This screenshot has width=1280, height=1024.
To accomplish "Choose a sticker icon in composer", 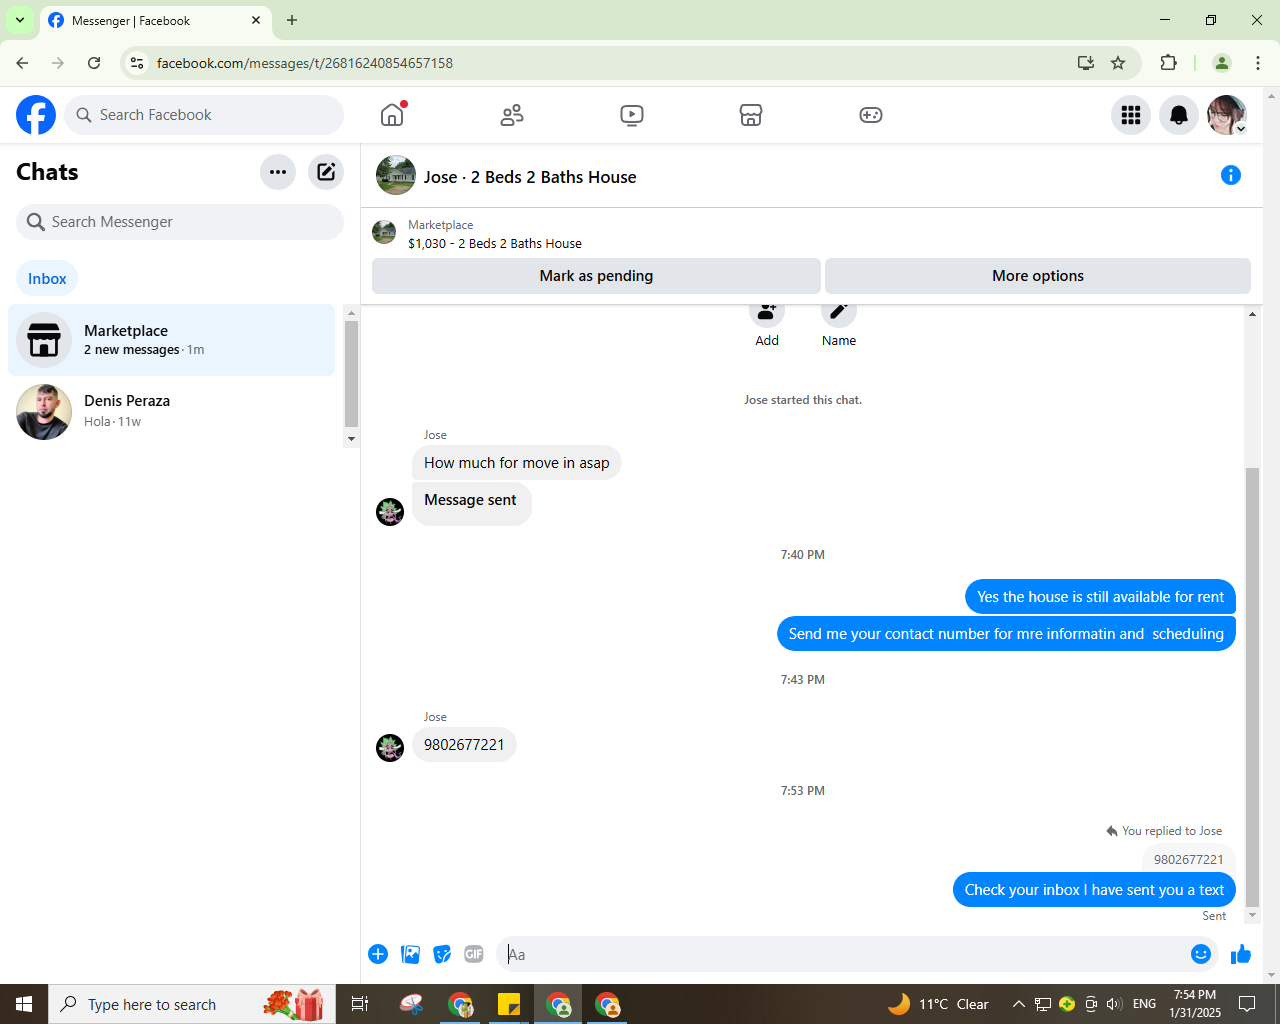I will [x=442, y=954].
